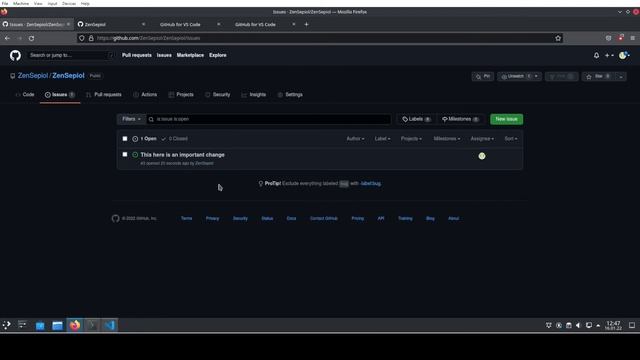The image size is (640, 360).
Task: Reload the page with the refresh icon
Action: 31,38
